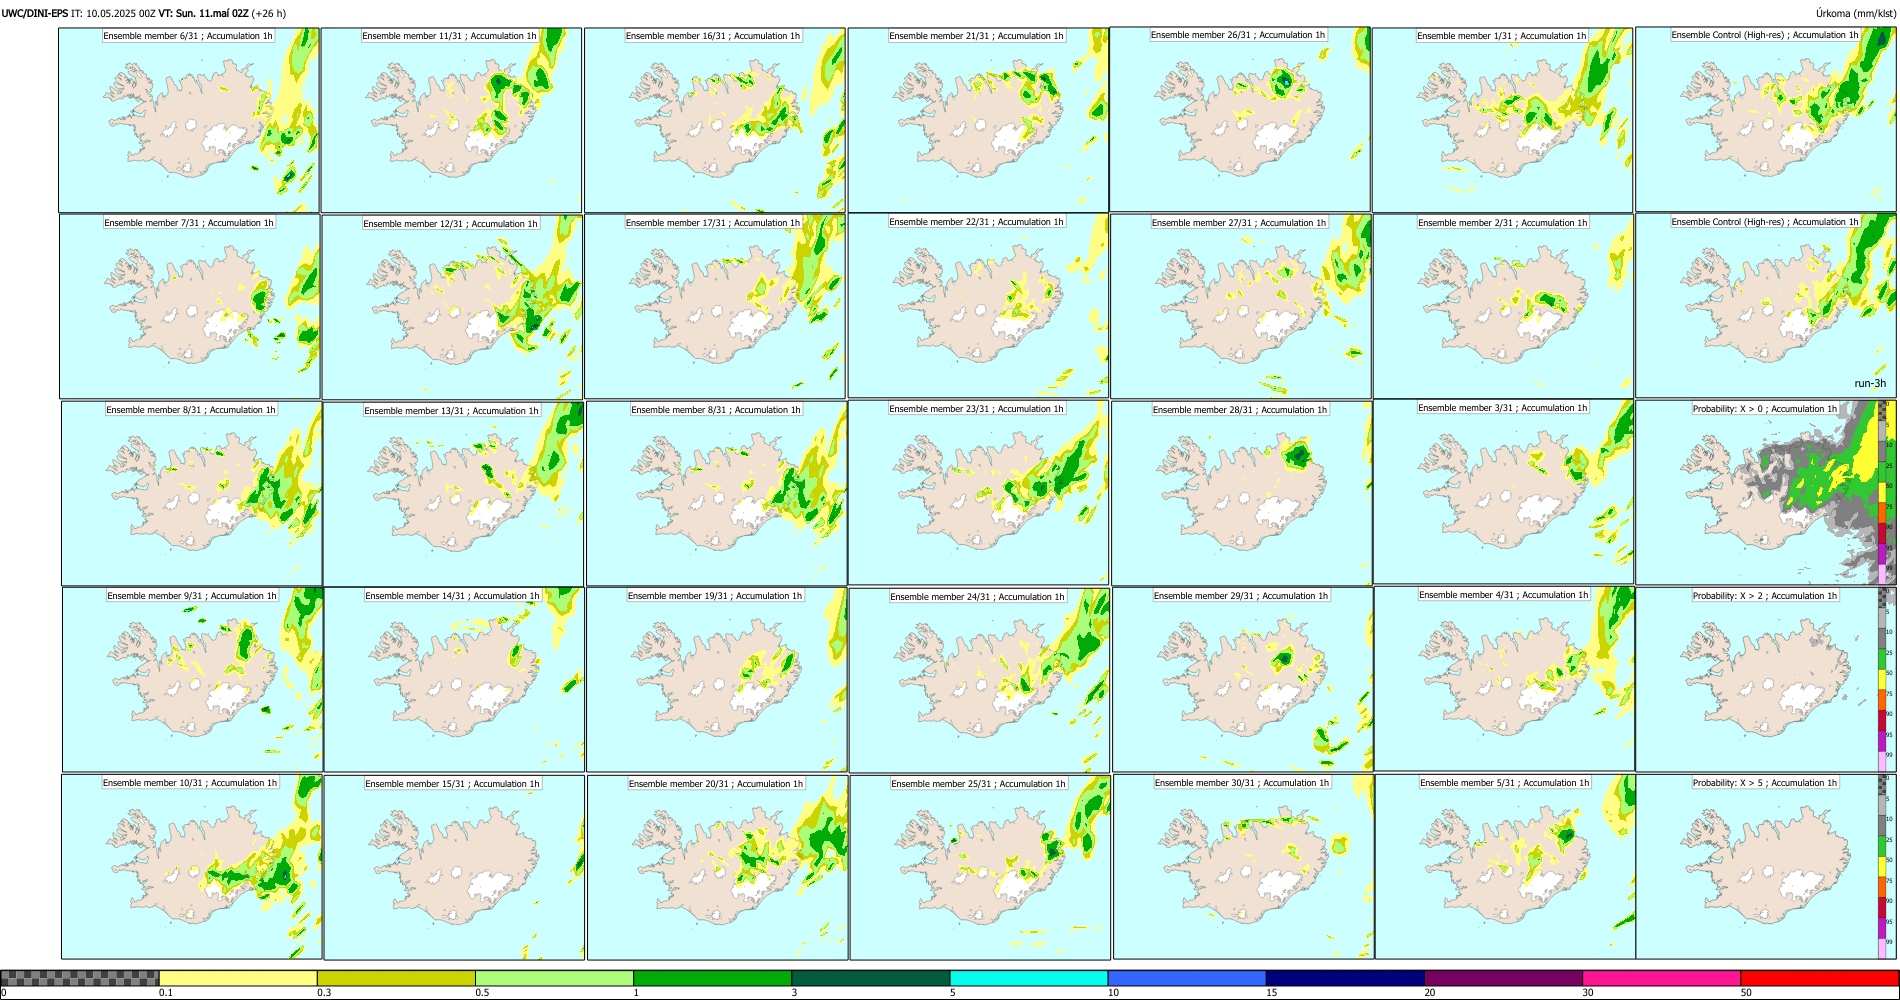
Task: View the Ensemble member 17/31 map
Action: (x=715, y=306)
